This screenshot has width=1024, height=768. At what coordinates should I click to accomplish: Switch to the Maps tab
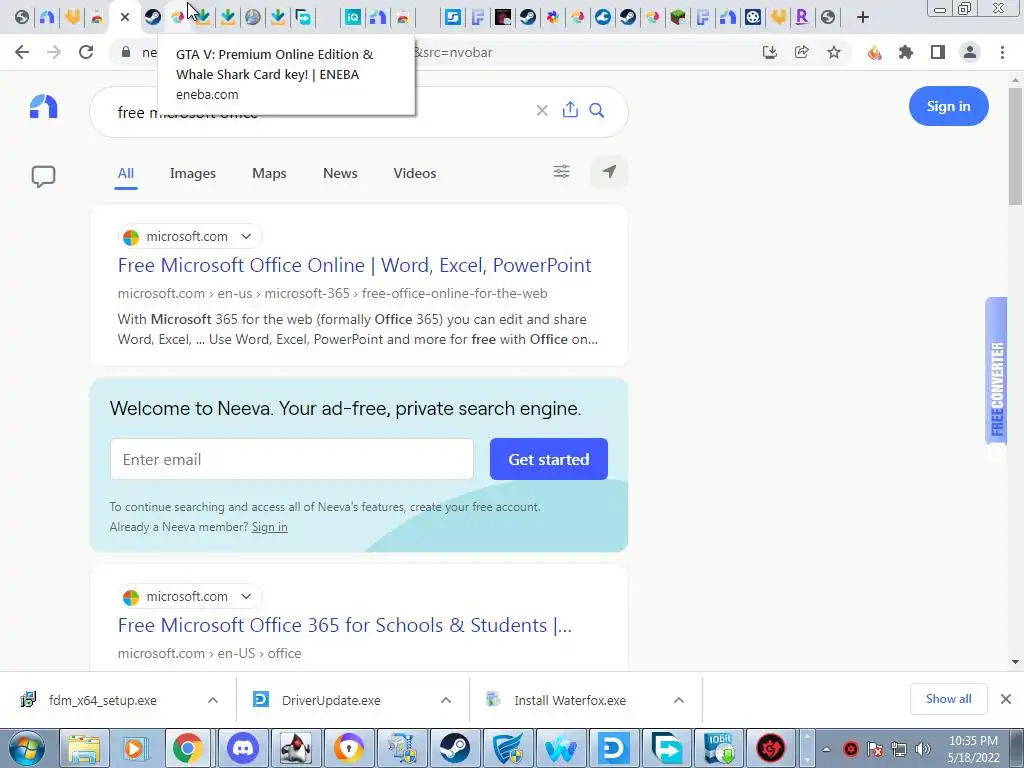tap(269, 173)
